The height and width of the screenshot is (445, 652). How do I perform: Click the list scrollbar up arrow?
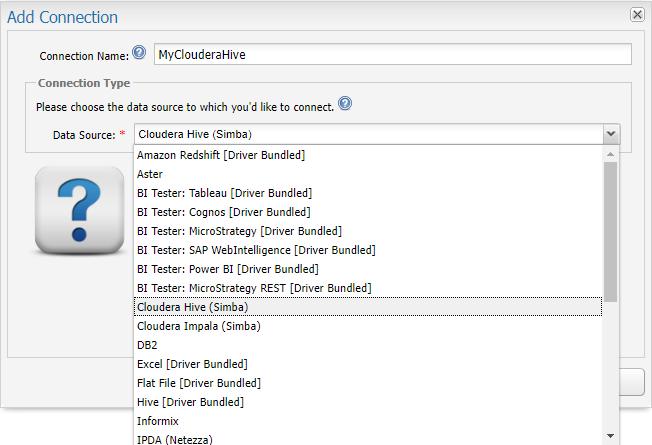point(610,154)
